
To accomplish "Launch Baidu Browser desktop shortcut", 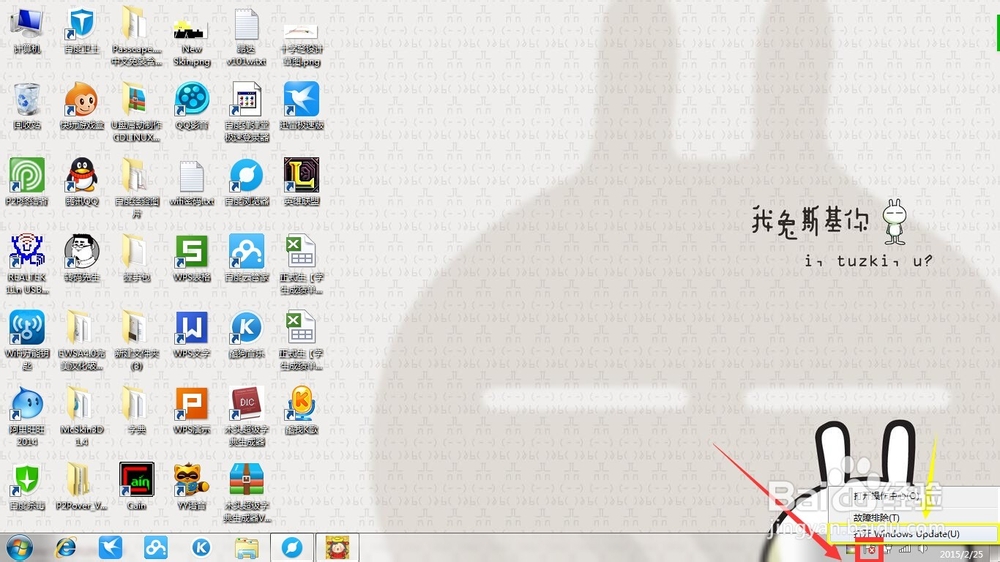I will pyautogui.click(x=246, y=182).
